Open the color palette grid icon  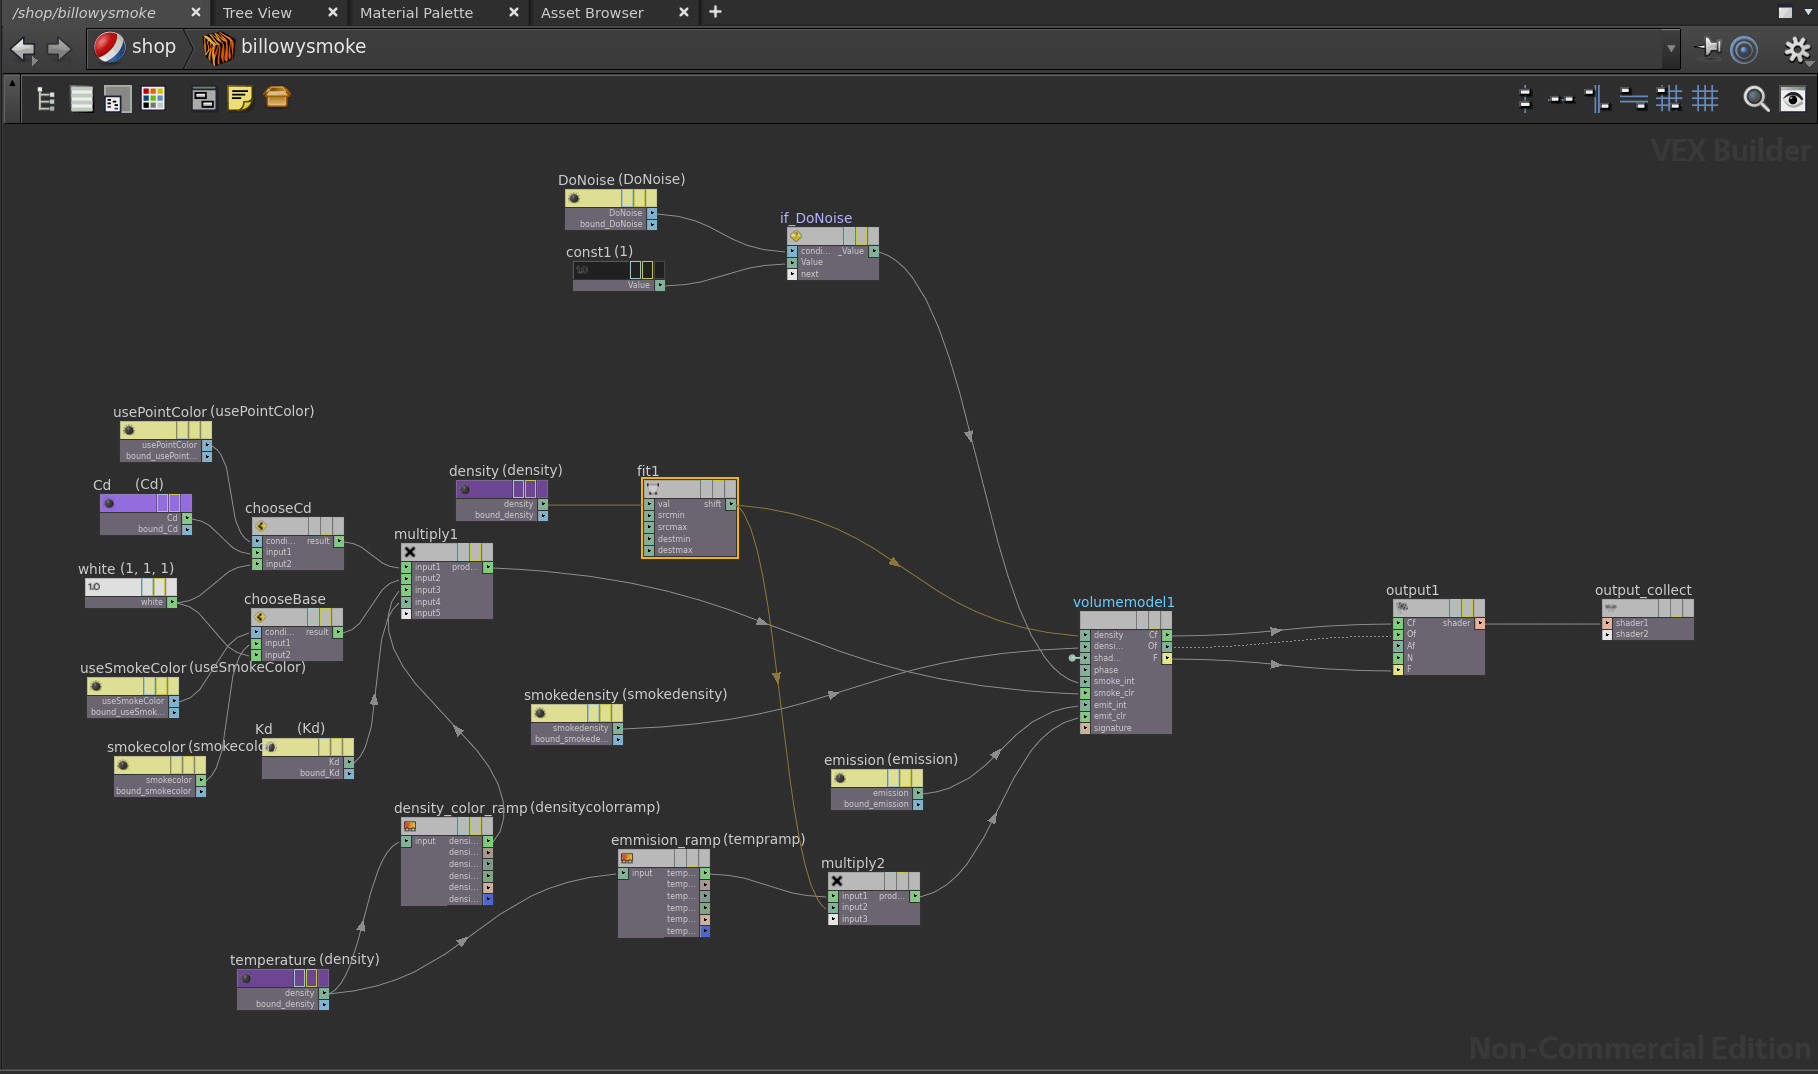(x=153, y=98)
